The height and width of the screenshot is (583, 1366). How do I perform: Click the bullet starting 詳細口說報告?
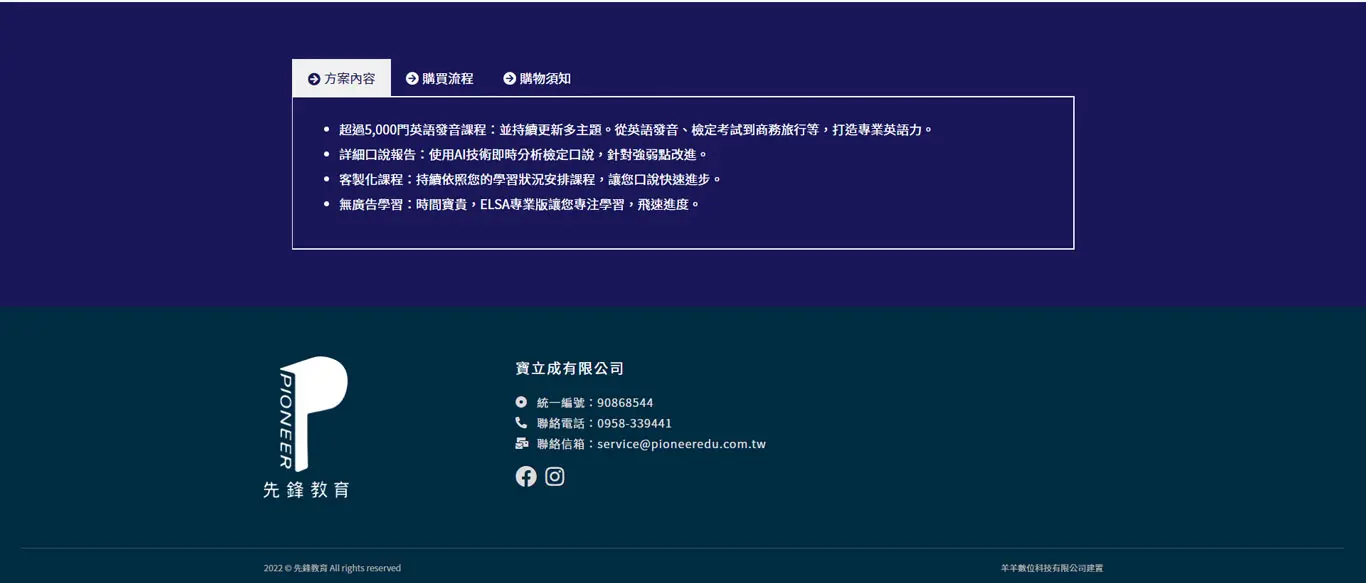[x=523, y=155]
